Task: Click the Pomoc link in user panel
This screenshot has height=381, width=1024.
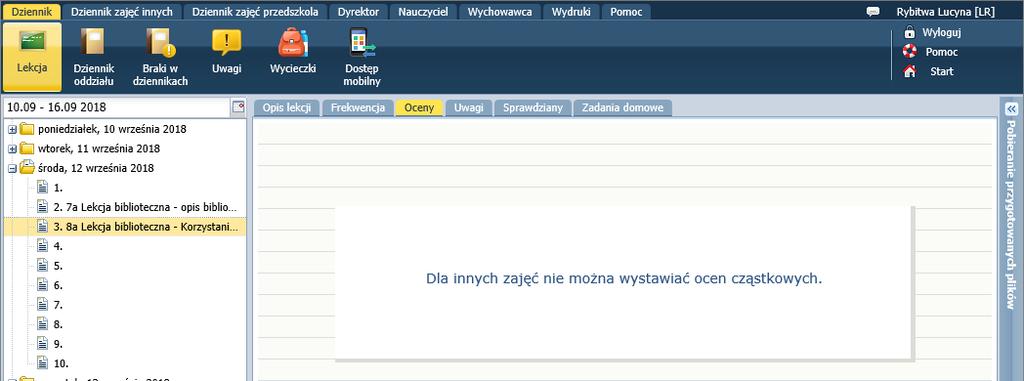Action: click(942, 52)
